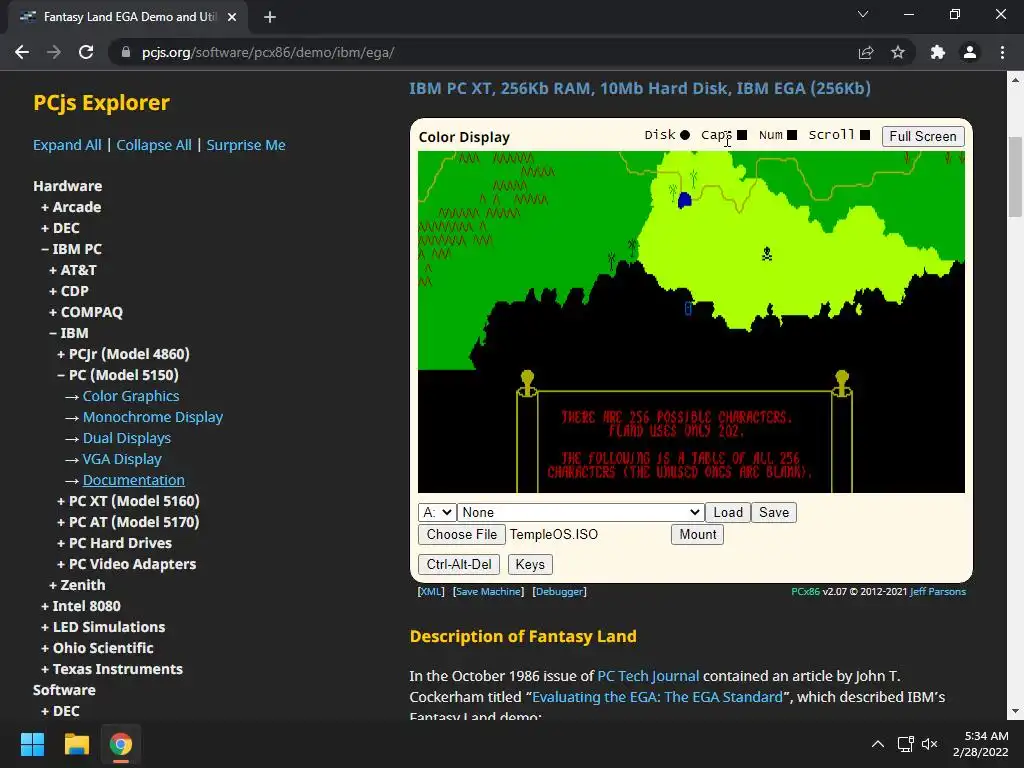This screenshot has height=768, width=1024.
Task: Click the Choose File button
Action: coord(462,534)
